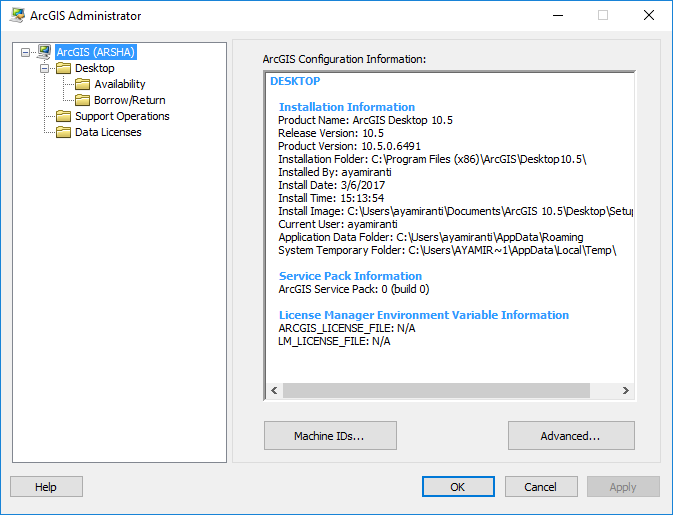Click the Install Time: 15:13:54 line
This screenshot has height=515, width=673.
331,198
